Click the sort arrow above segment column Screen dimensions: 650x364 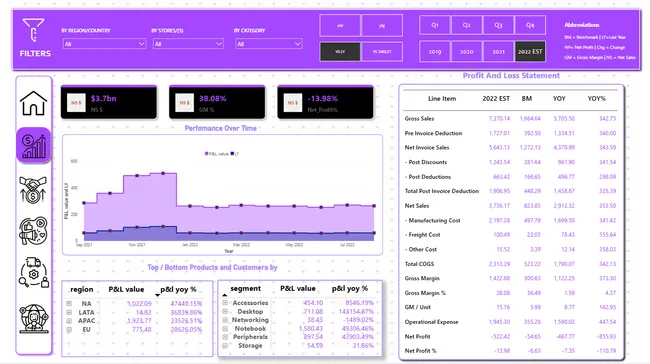point(224,295)
